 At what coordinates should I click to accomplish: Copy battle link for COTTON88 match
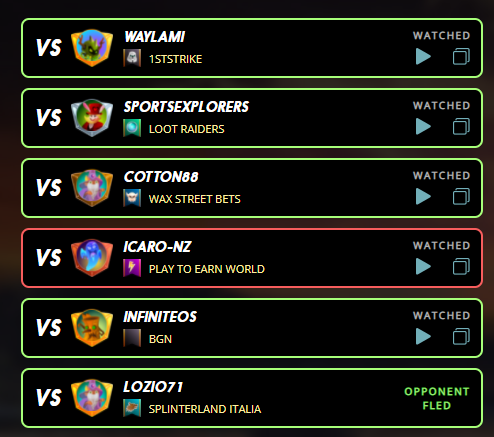[x=461, y=196]
